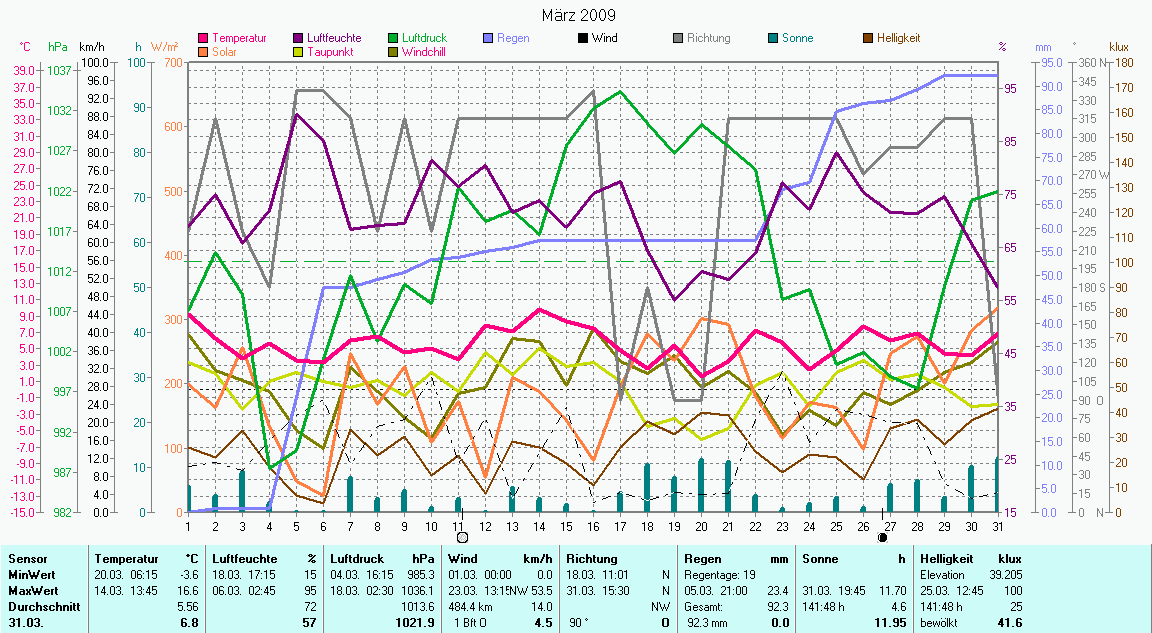The width and height of the screenshot is (1152, 633).
Task: Click the green Luftdruck legend swatch
Action: pos(393,38)
